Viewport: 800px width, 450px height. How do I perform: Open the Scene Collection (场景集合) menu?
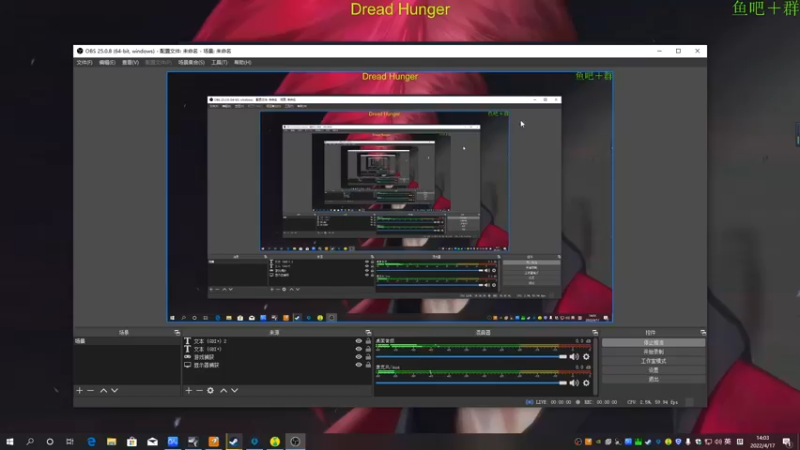pos(191,62)
